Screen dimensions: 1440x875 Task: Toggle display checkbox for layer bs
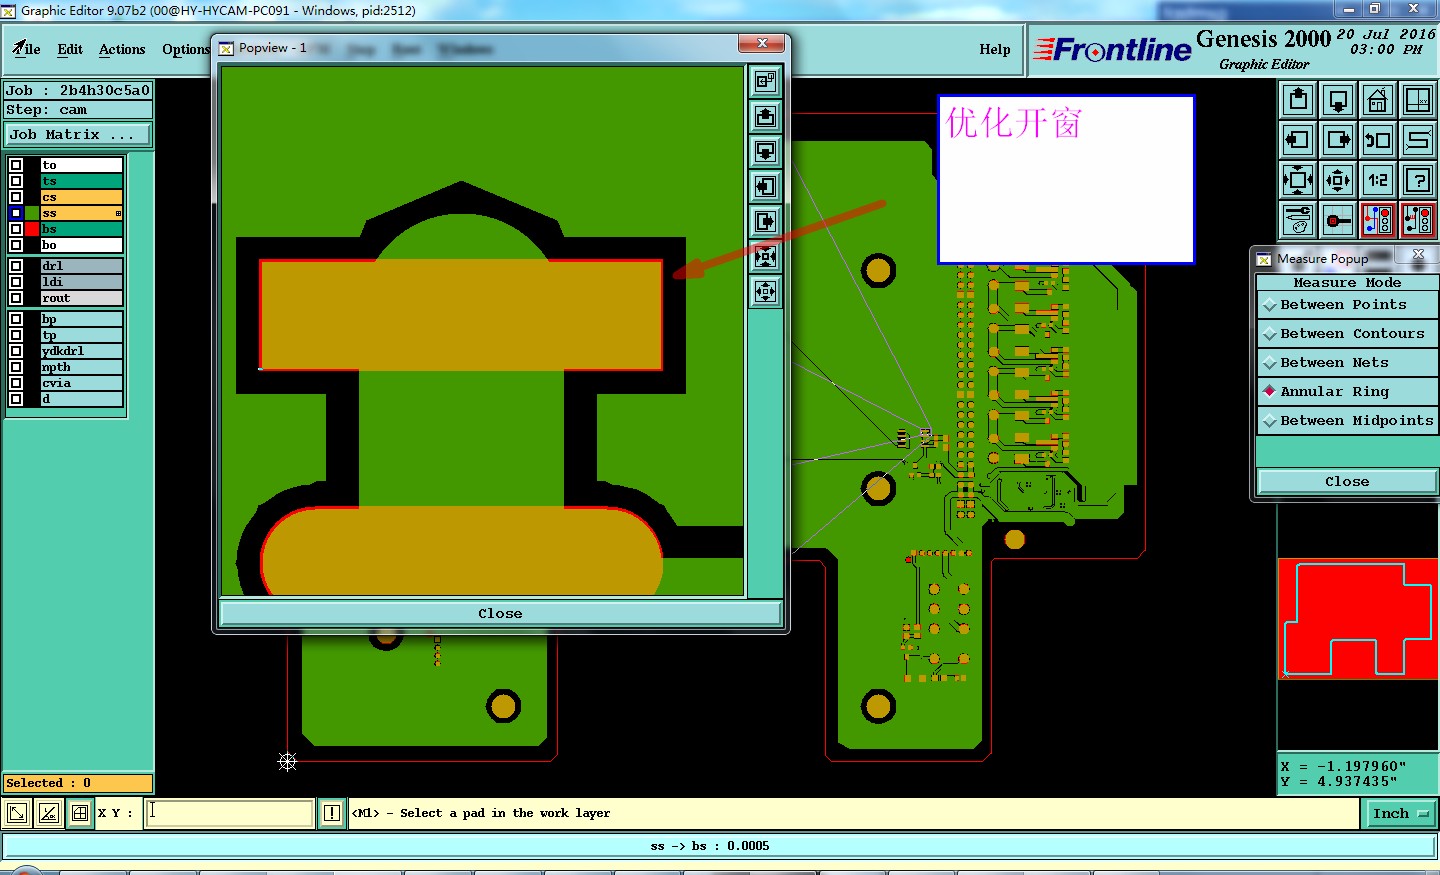(16, 229)
